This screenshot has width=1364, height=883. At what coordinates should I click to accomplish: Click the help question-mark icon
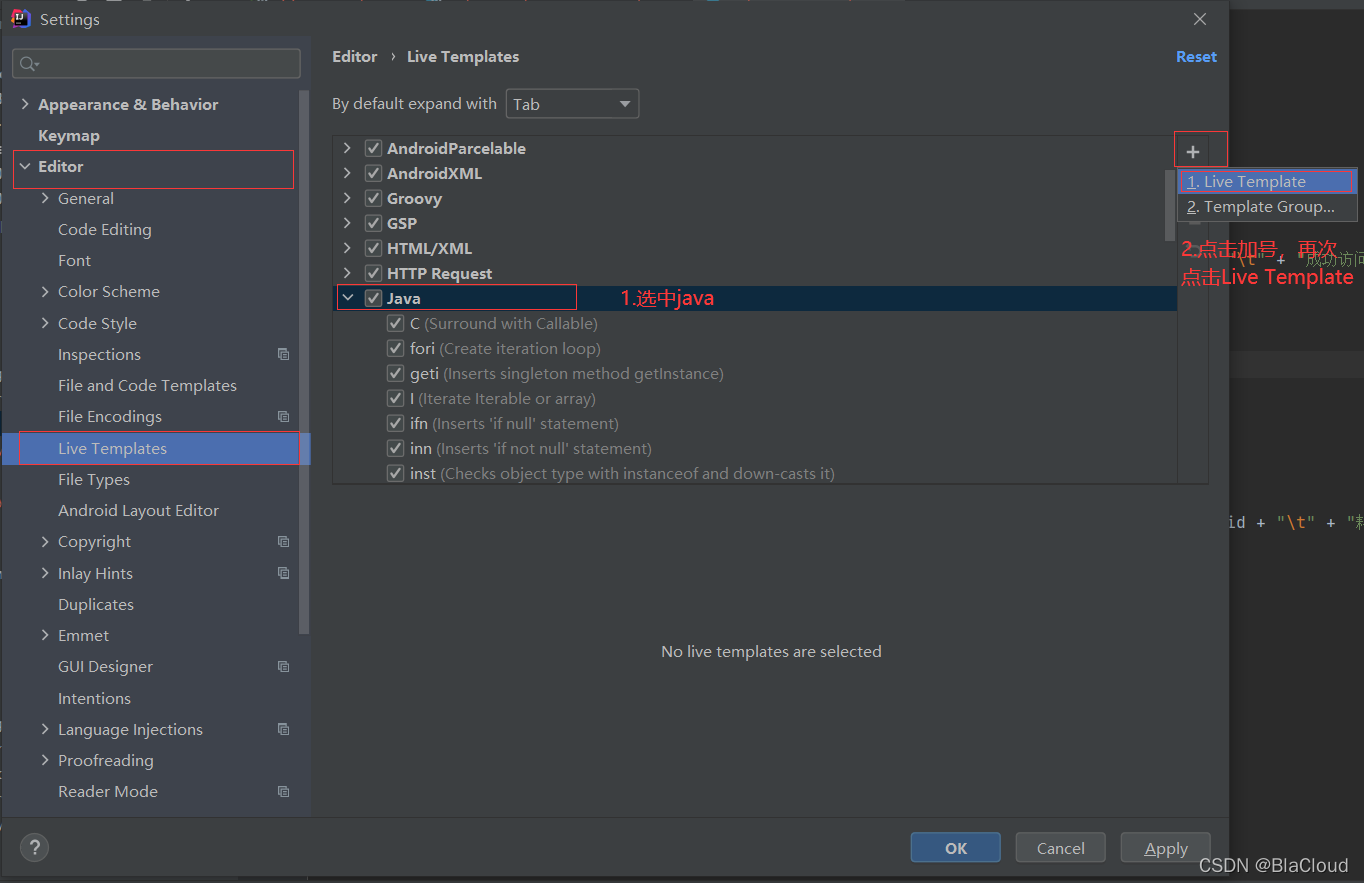click(34, 847)
